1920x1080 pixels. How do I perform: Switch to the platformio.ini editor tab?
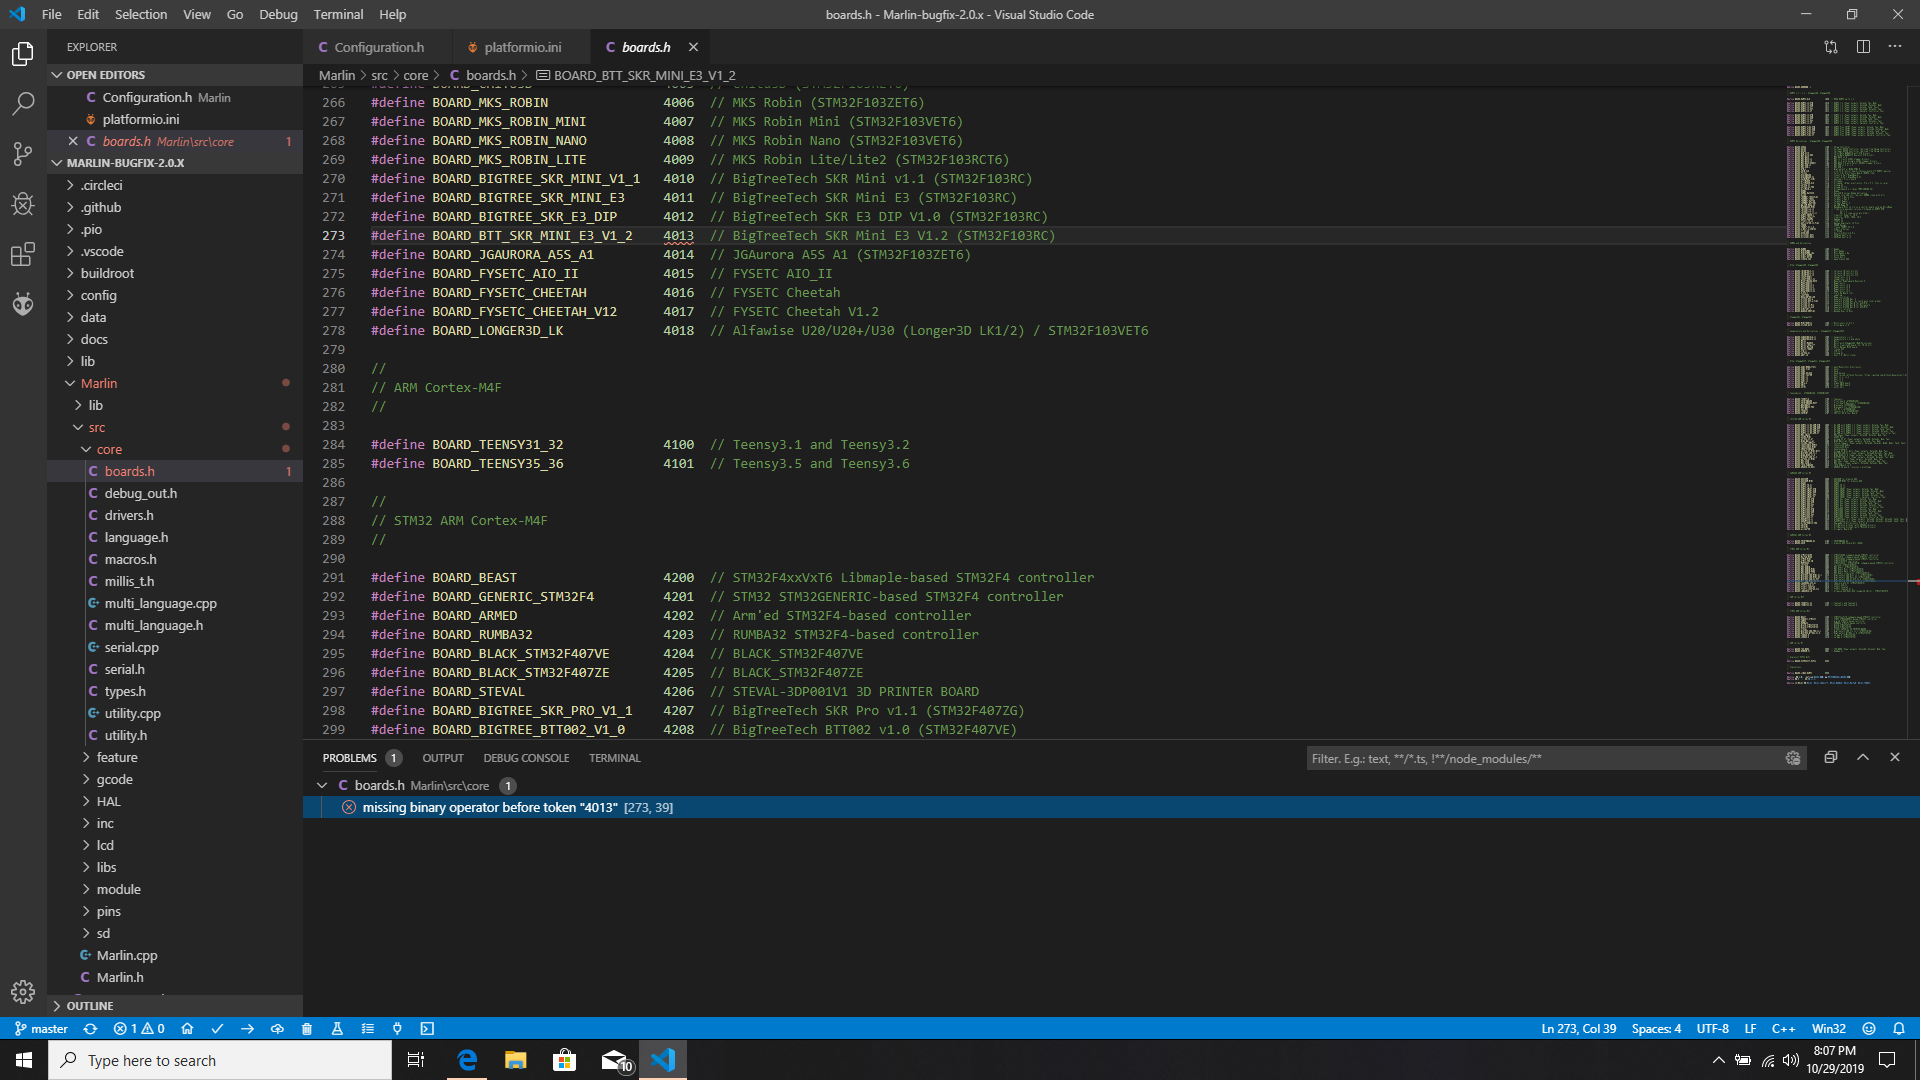tap(522, 47)
